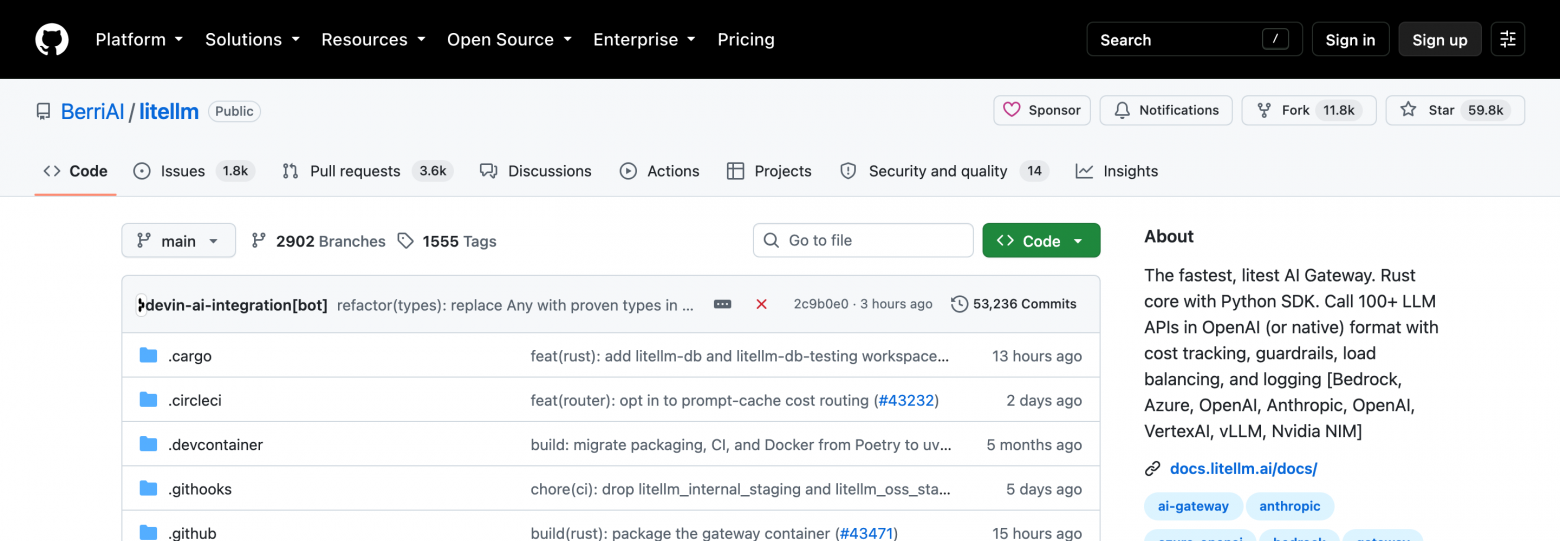Click .cargo folder icon
Image resolution: width=1560 pixels, height=541 pixels.
[149, 355]
